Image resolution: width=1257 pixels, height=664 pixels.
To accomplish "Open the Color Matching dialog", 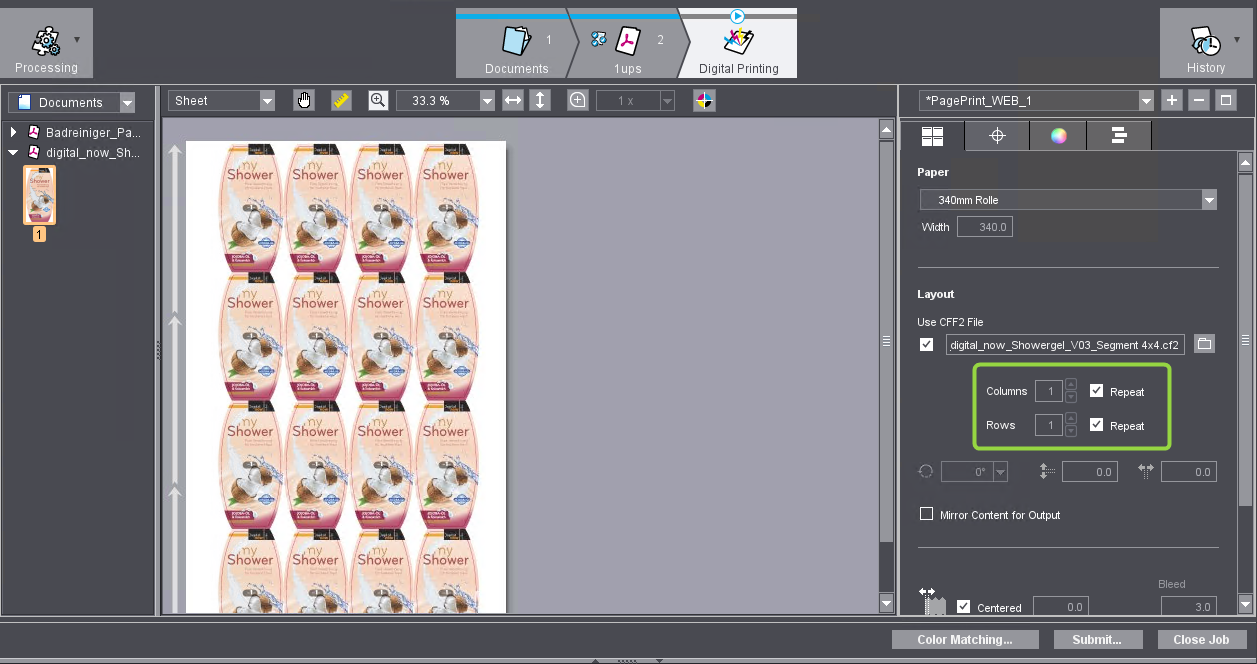I will tap(964, 639).
